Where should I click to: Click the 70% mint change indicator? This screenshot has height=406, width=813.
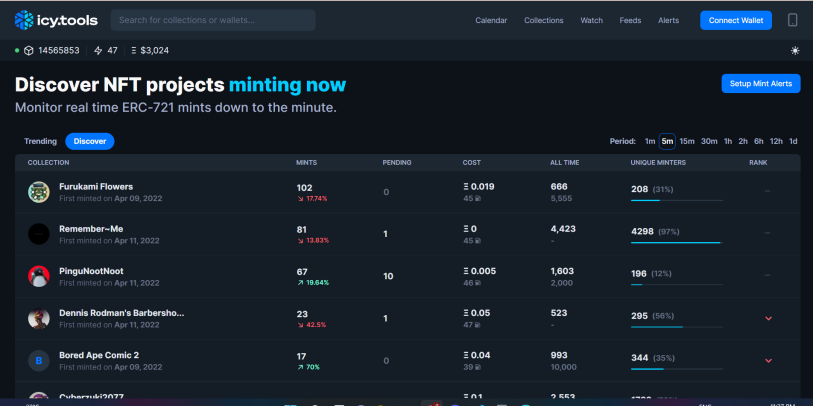[308, 367]
